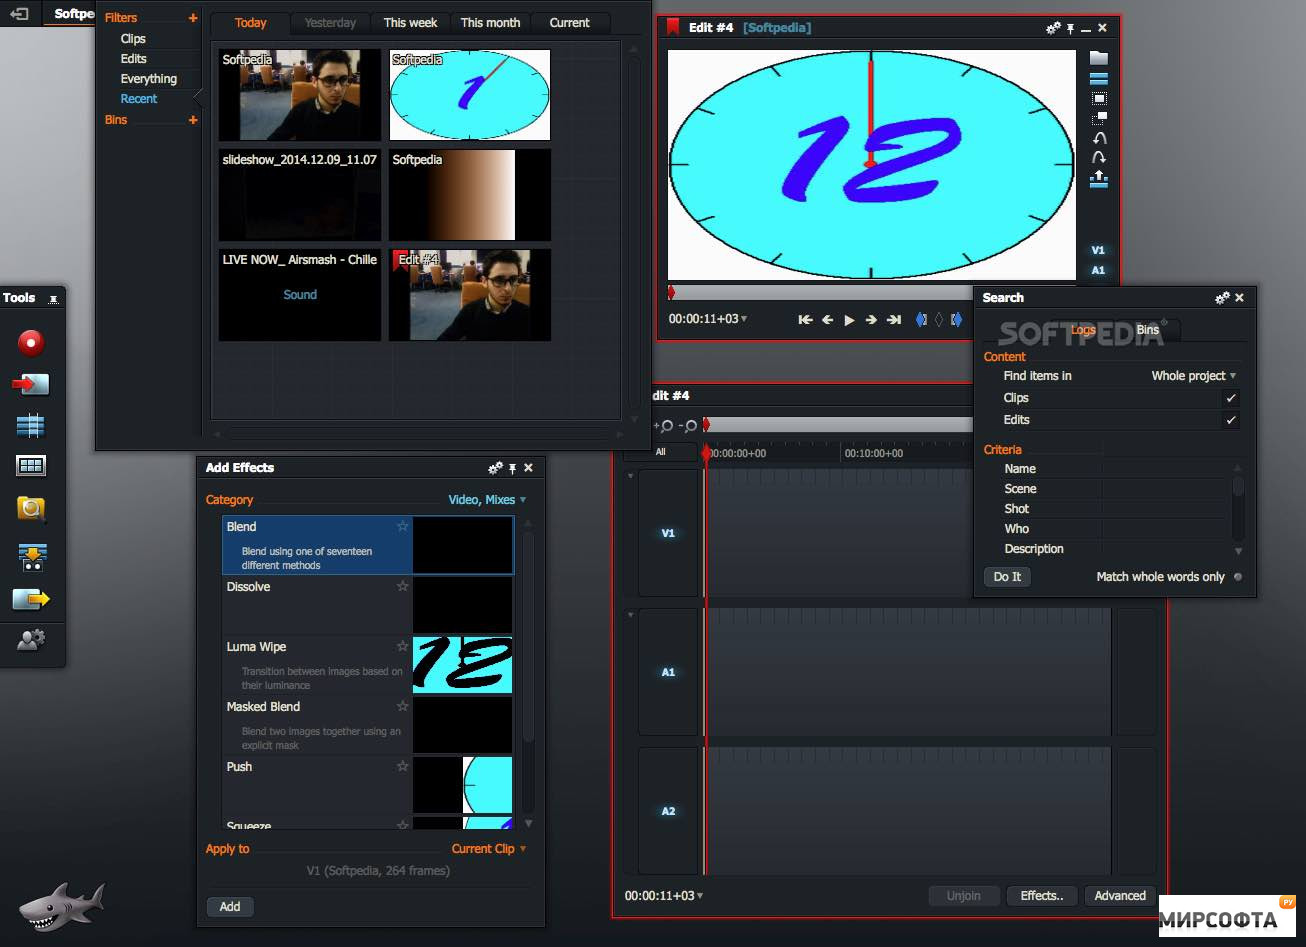Pin the Add Effects panel
Viewport: 1306px width, 947px height.
pos(513,468)
